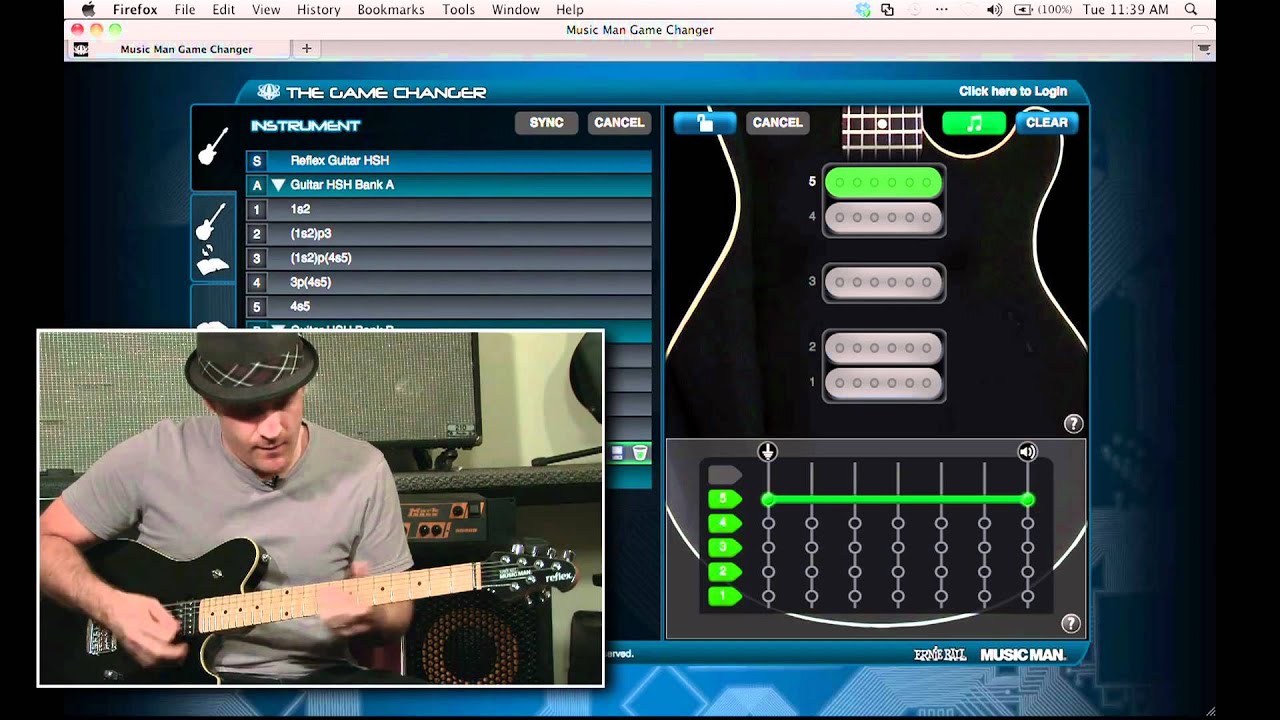Image resolution: width=1280 pixels, height=720 pixels.
Task: Open help for the pickup diagram
Action: pyautogui.click(x=1073, y=424)
